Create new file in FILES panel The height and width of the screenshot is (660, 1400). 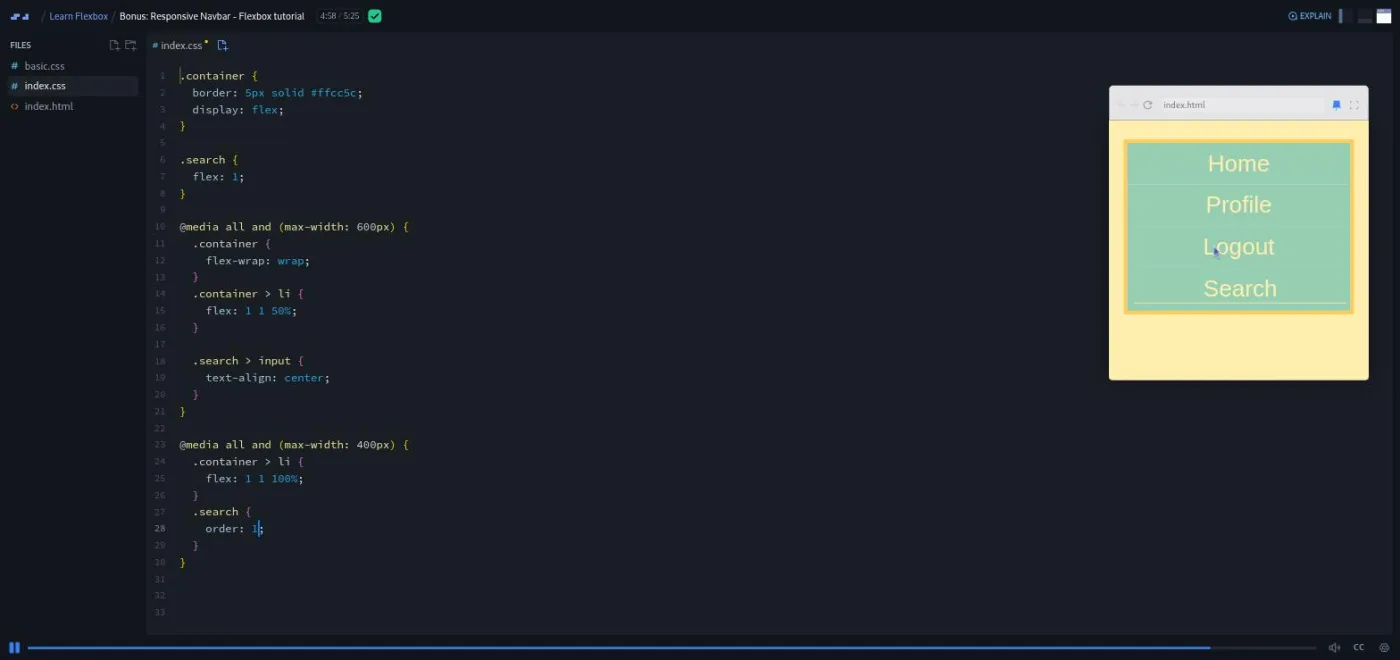114,45
